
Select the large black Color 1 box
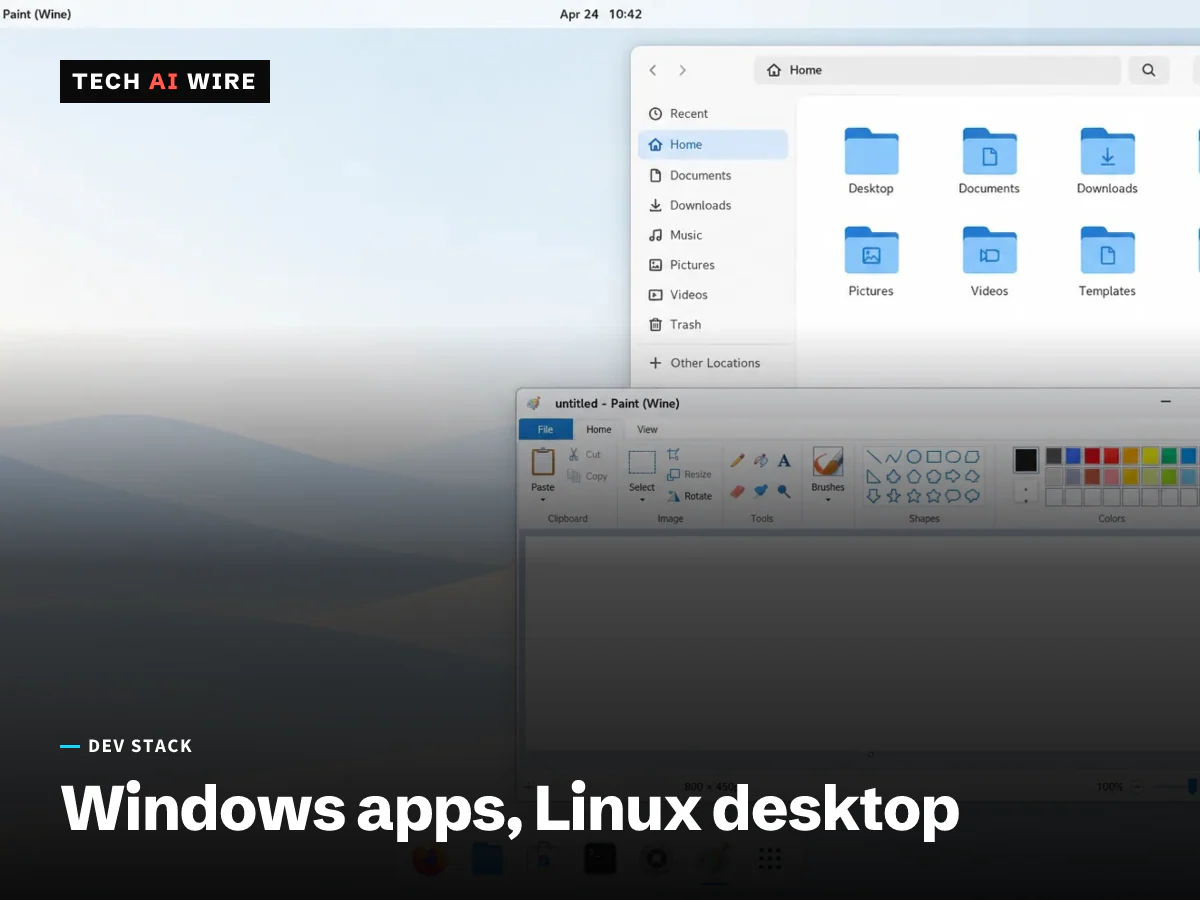[1026, 460]
